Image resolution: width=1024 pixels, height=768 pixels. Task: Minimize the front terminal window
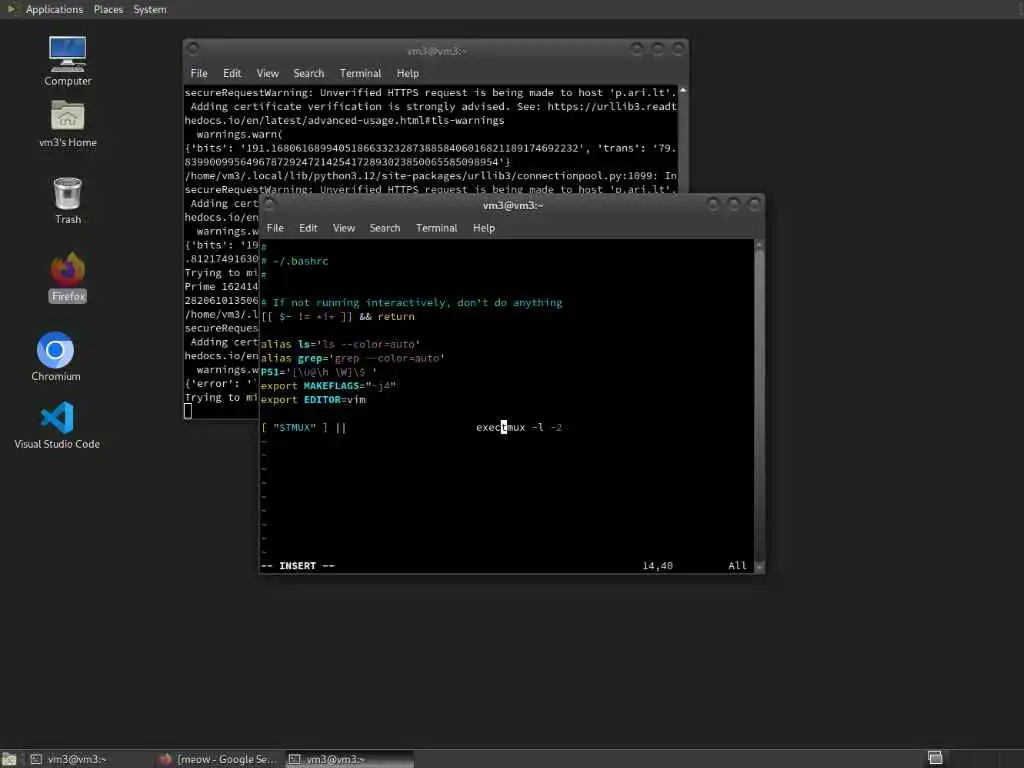click(713, 204)
